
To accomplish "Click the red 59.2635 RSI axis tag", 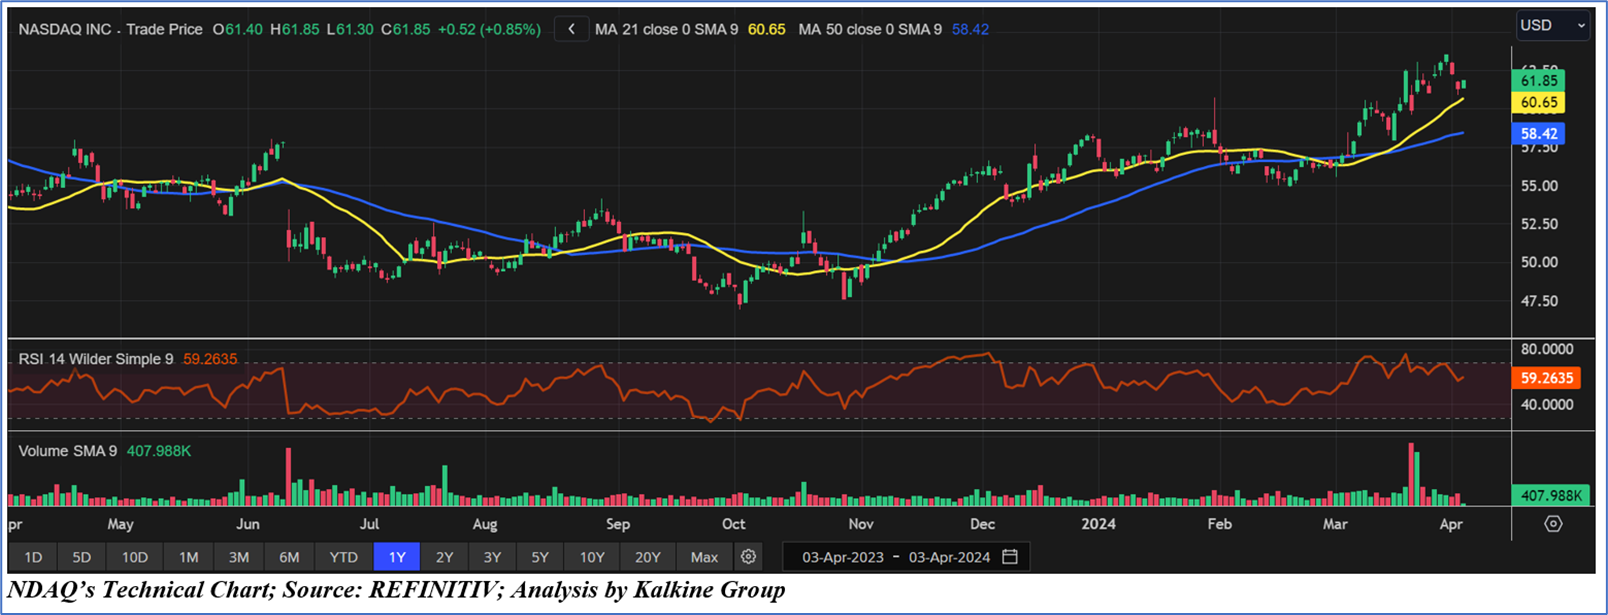I will tap(1547, 378).
